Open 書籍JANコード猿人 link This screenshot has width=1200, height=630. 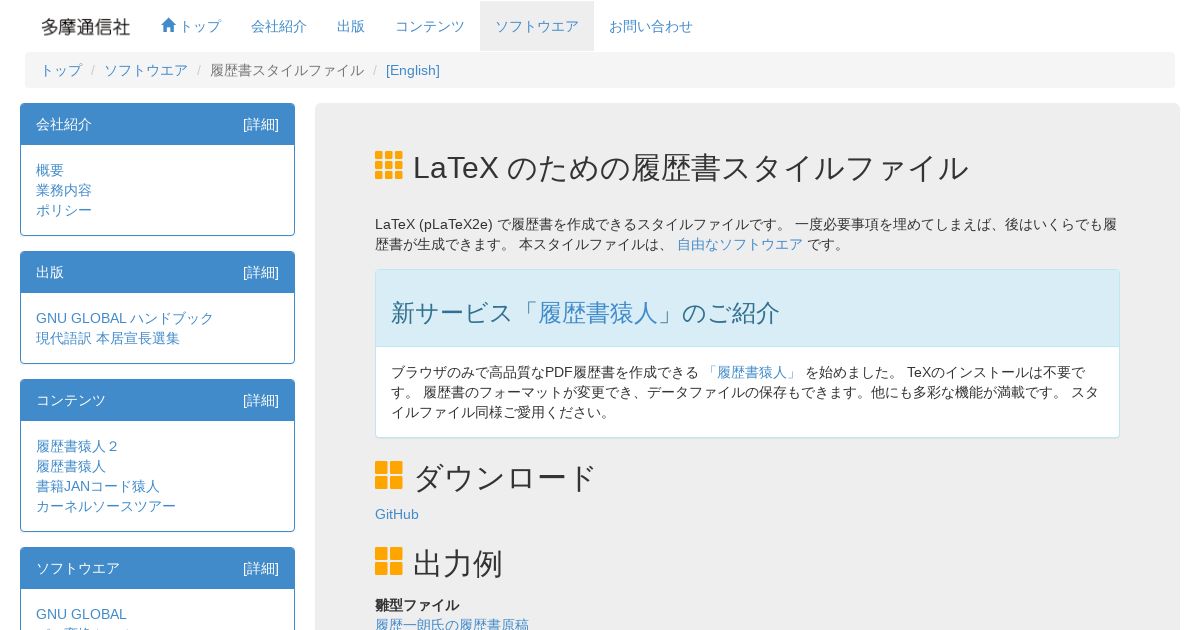[98, 486]
